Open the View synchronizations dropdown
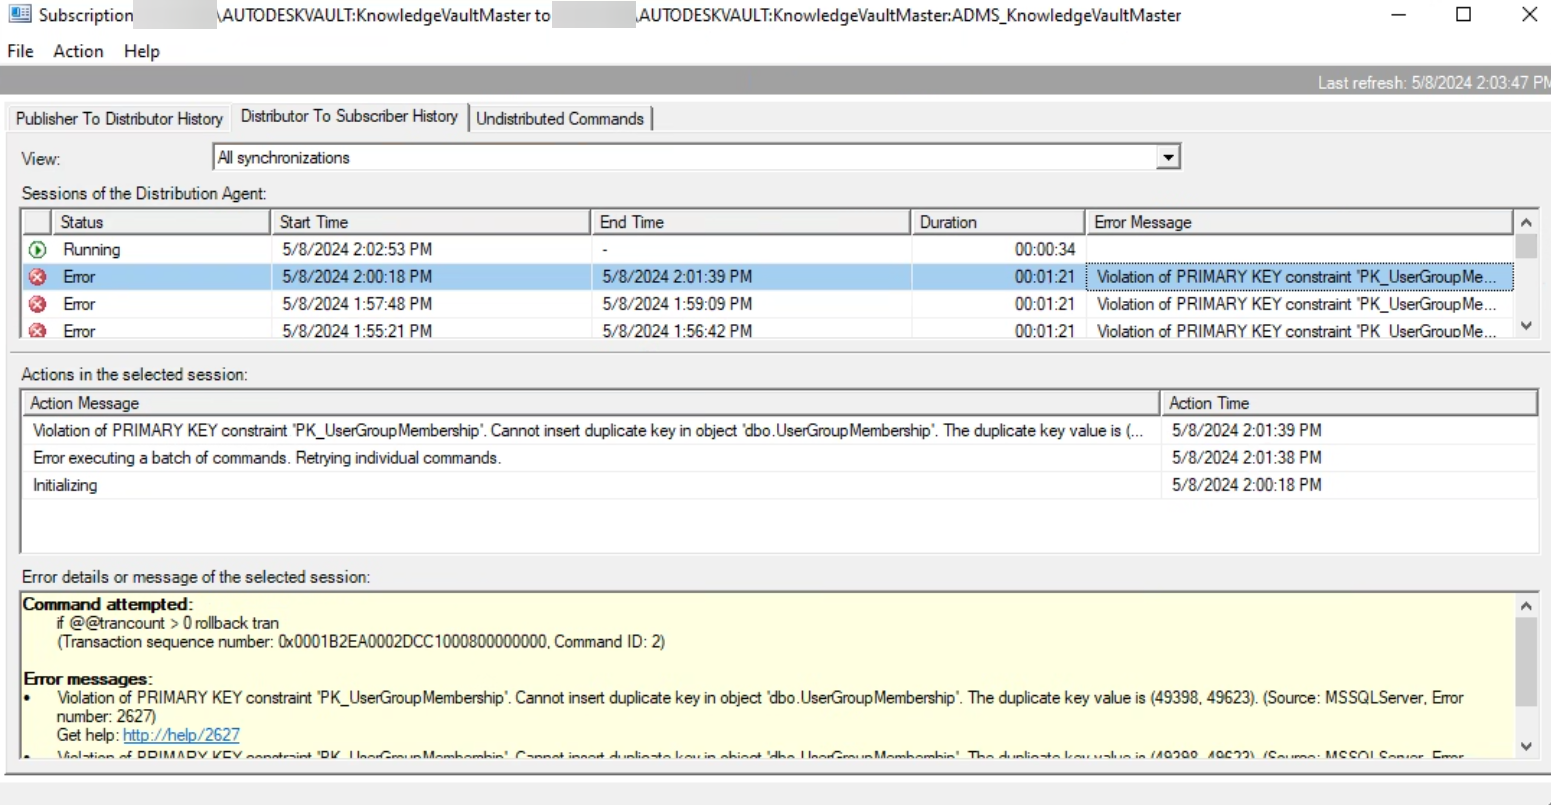This screenshot has height=805, width=1551. [x=1168, y=156]
